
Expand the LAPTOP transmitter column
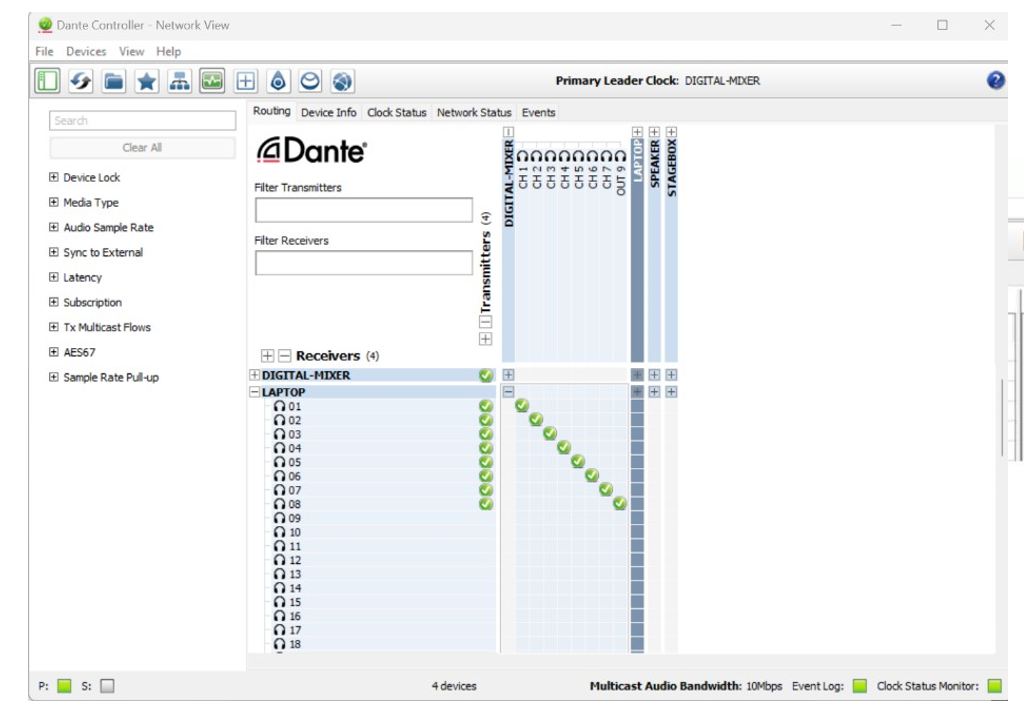pyautogui.click(x=637, y=132)
